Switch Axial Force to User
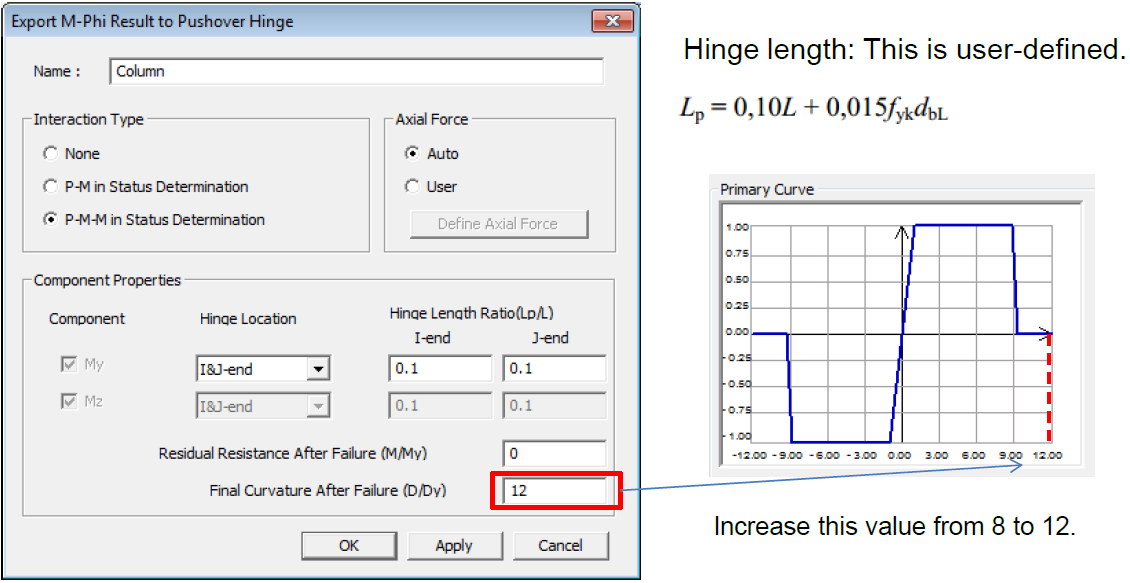This screenshot has height=583, width=1130. click(412, 187)
